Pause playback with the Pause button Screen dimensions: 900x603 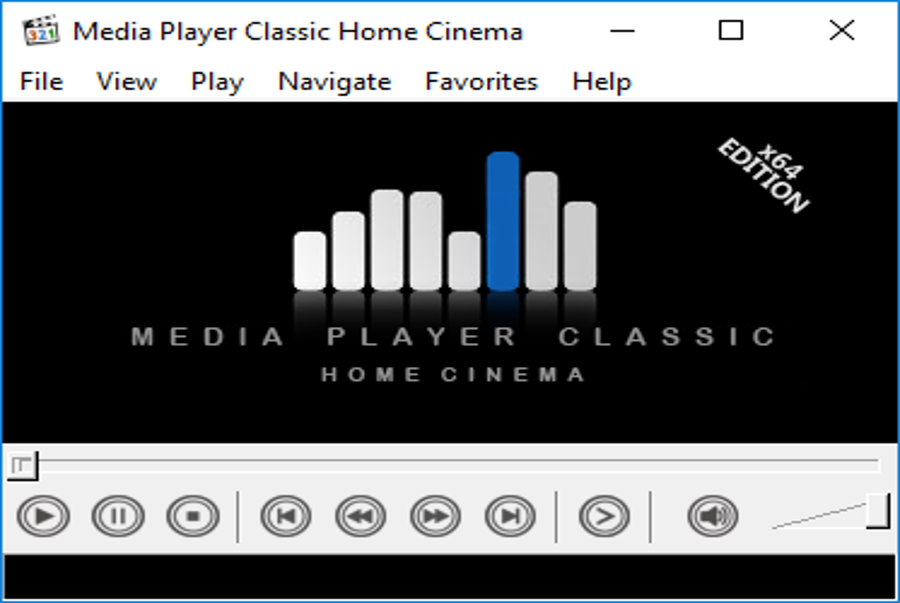[118, 516]
